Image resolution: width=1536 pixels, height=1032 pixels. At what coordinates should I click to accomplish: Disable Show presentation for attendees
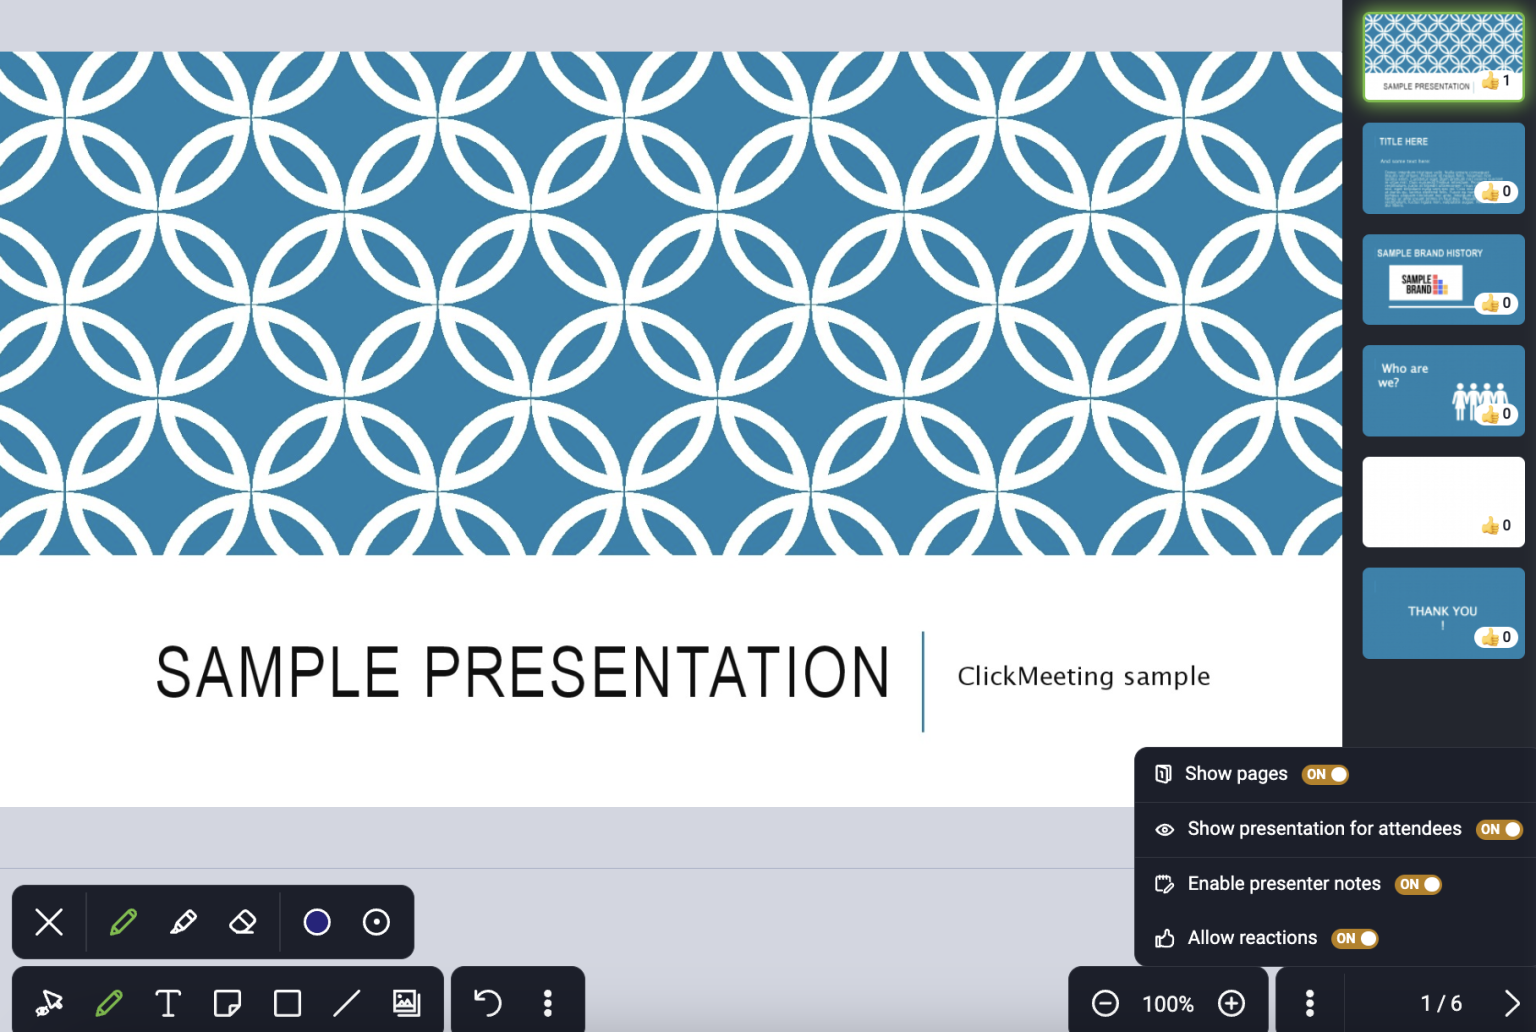(x=1500, y=829)
